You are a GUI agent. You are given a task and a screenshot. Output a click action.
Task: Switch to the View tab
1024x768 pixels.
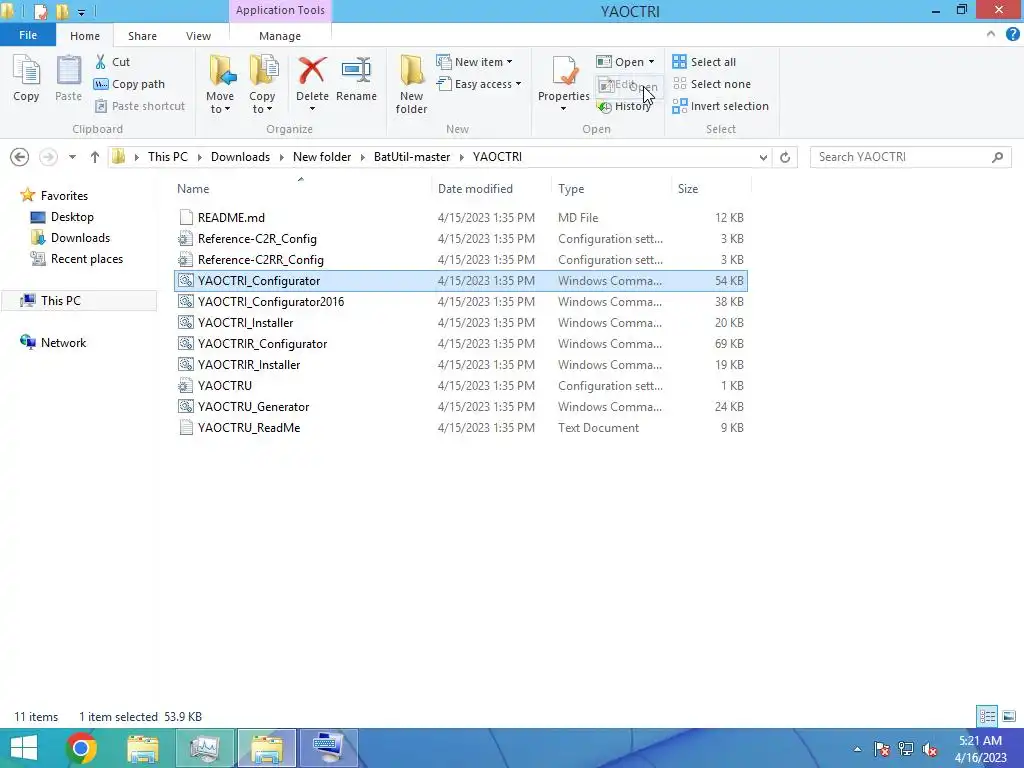pos(198,36)
